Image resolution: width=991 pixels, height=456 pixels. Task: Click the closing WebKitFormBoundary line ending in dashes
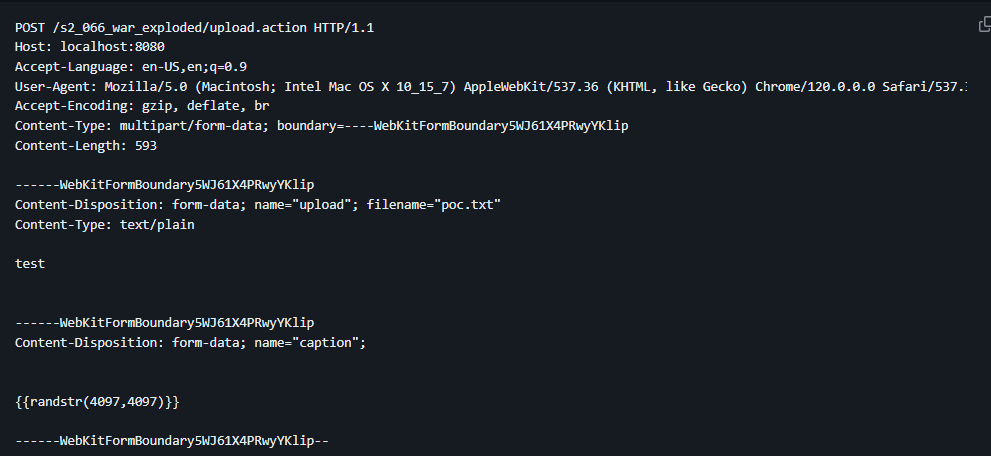click(172, 441)
